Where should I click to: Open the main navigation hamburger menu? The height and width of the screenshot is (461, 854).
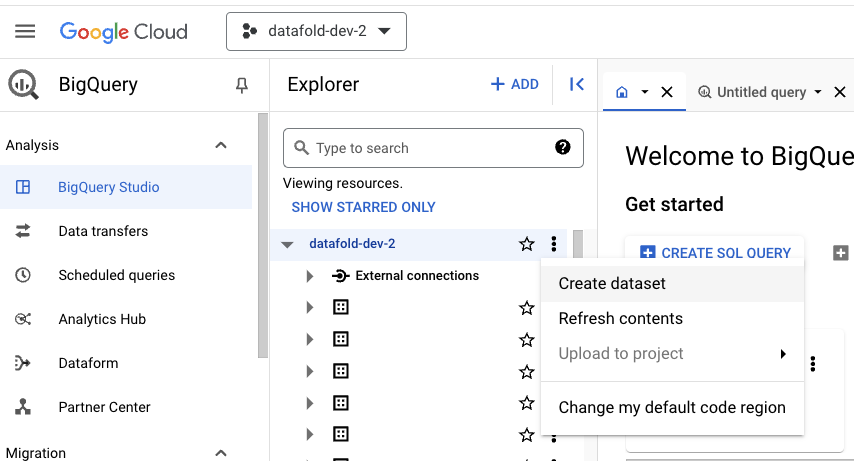(25, 32)
